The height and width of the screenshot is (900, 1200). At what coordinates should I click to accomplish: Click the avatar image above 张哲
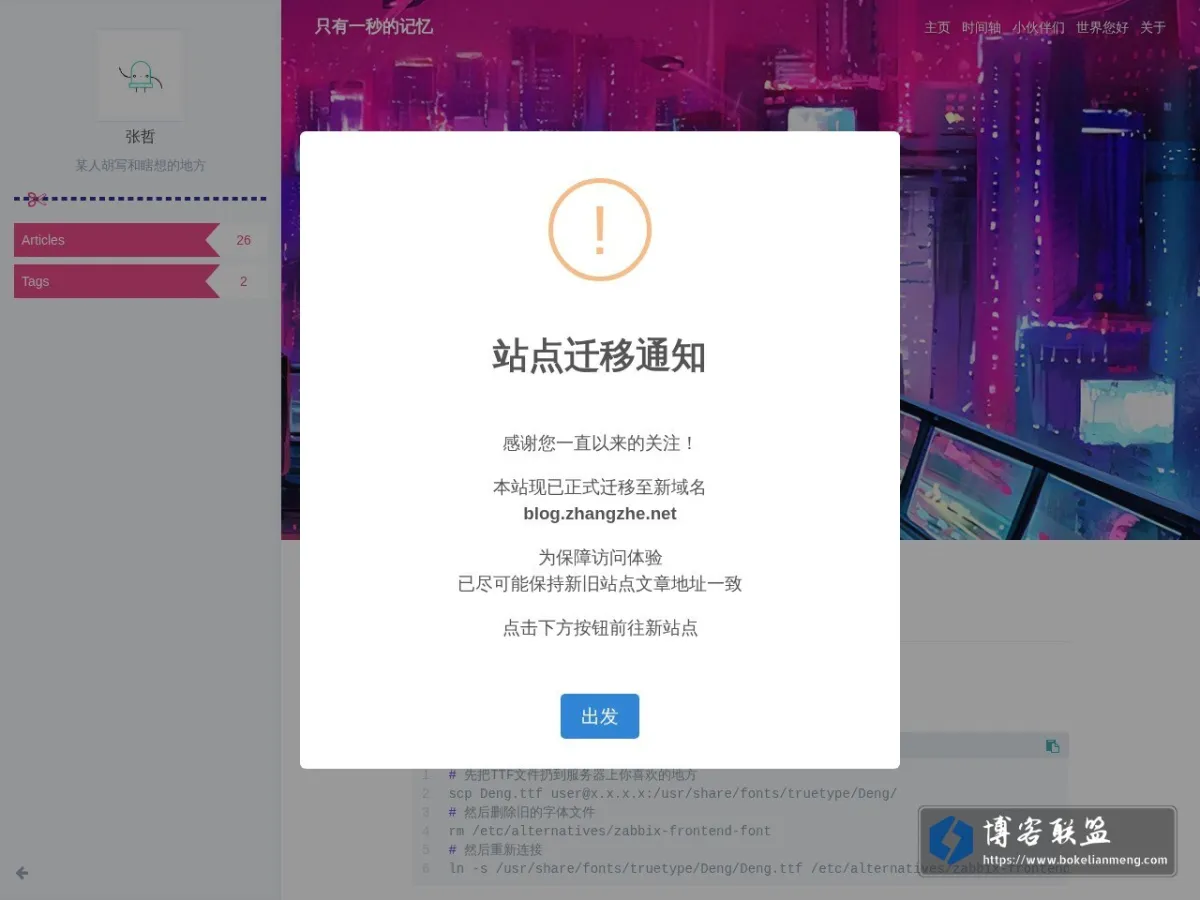140,76
